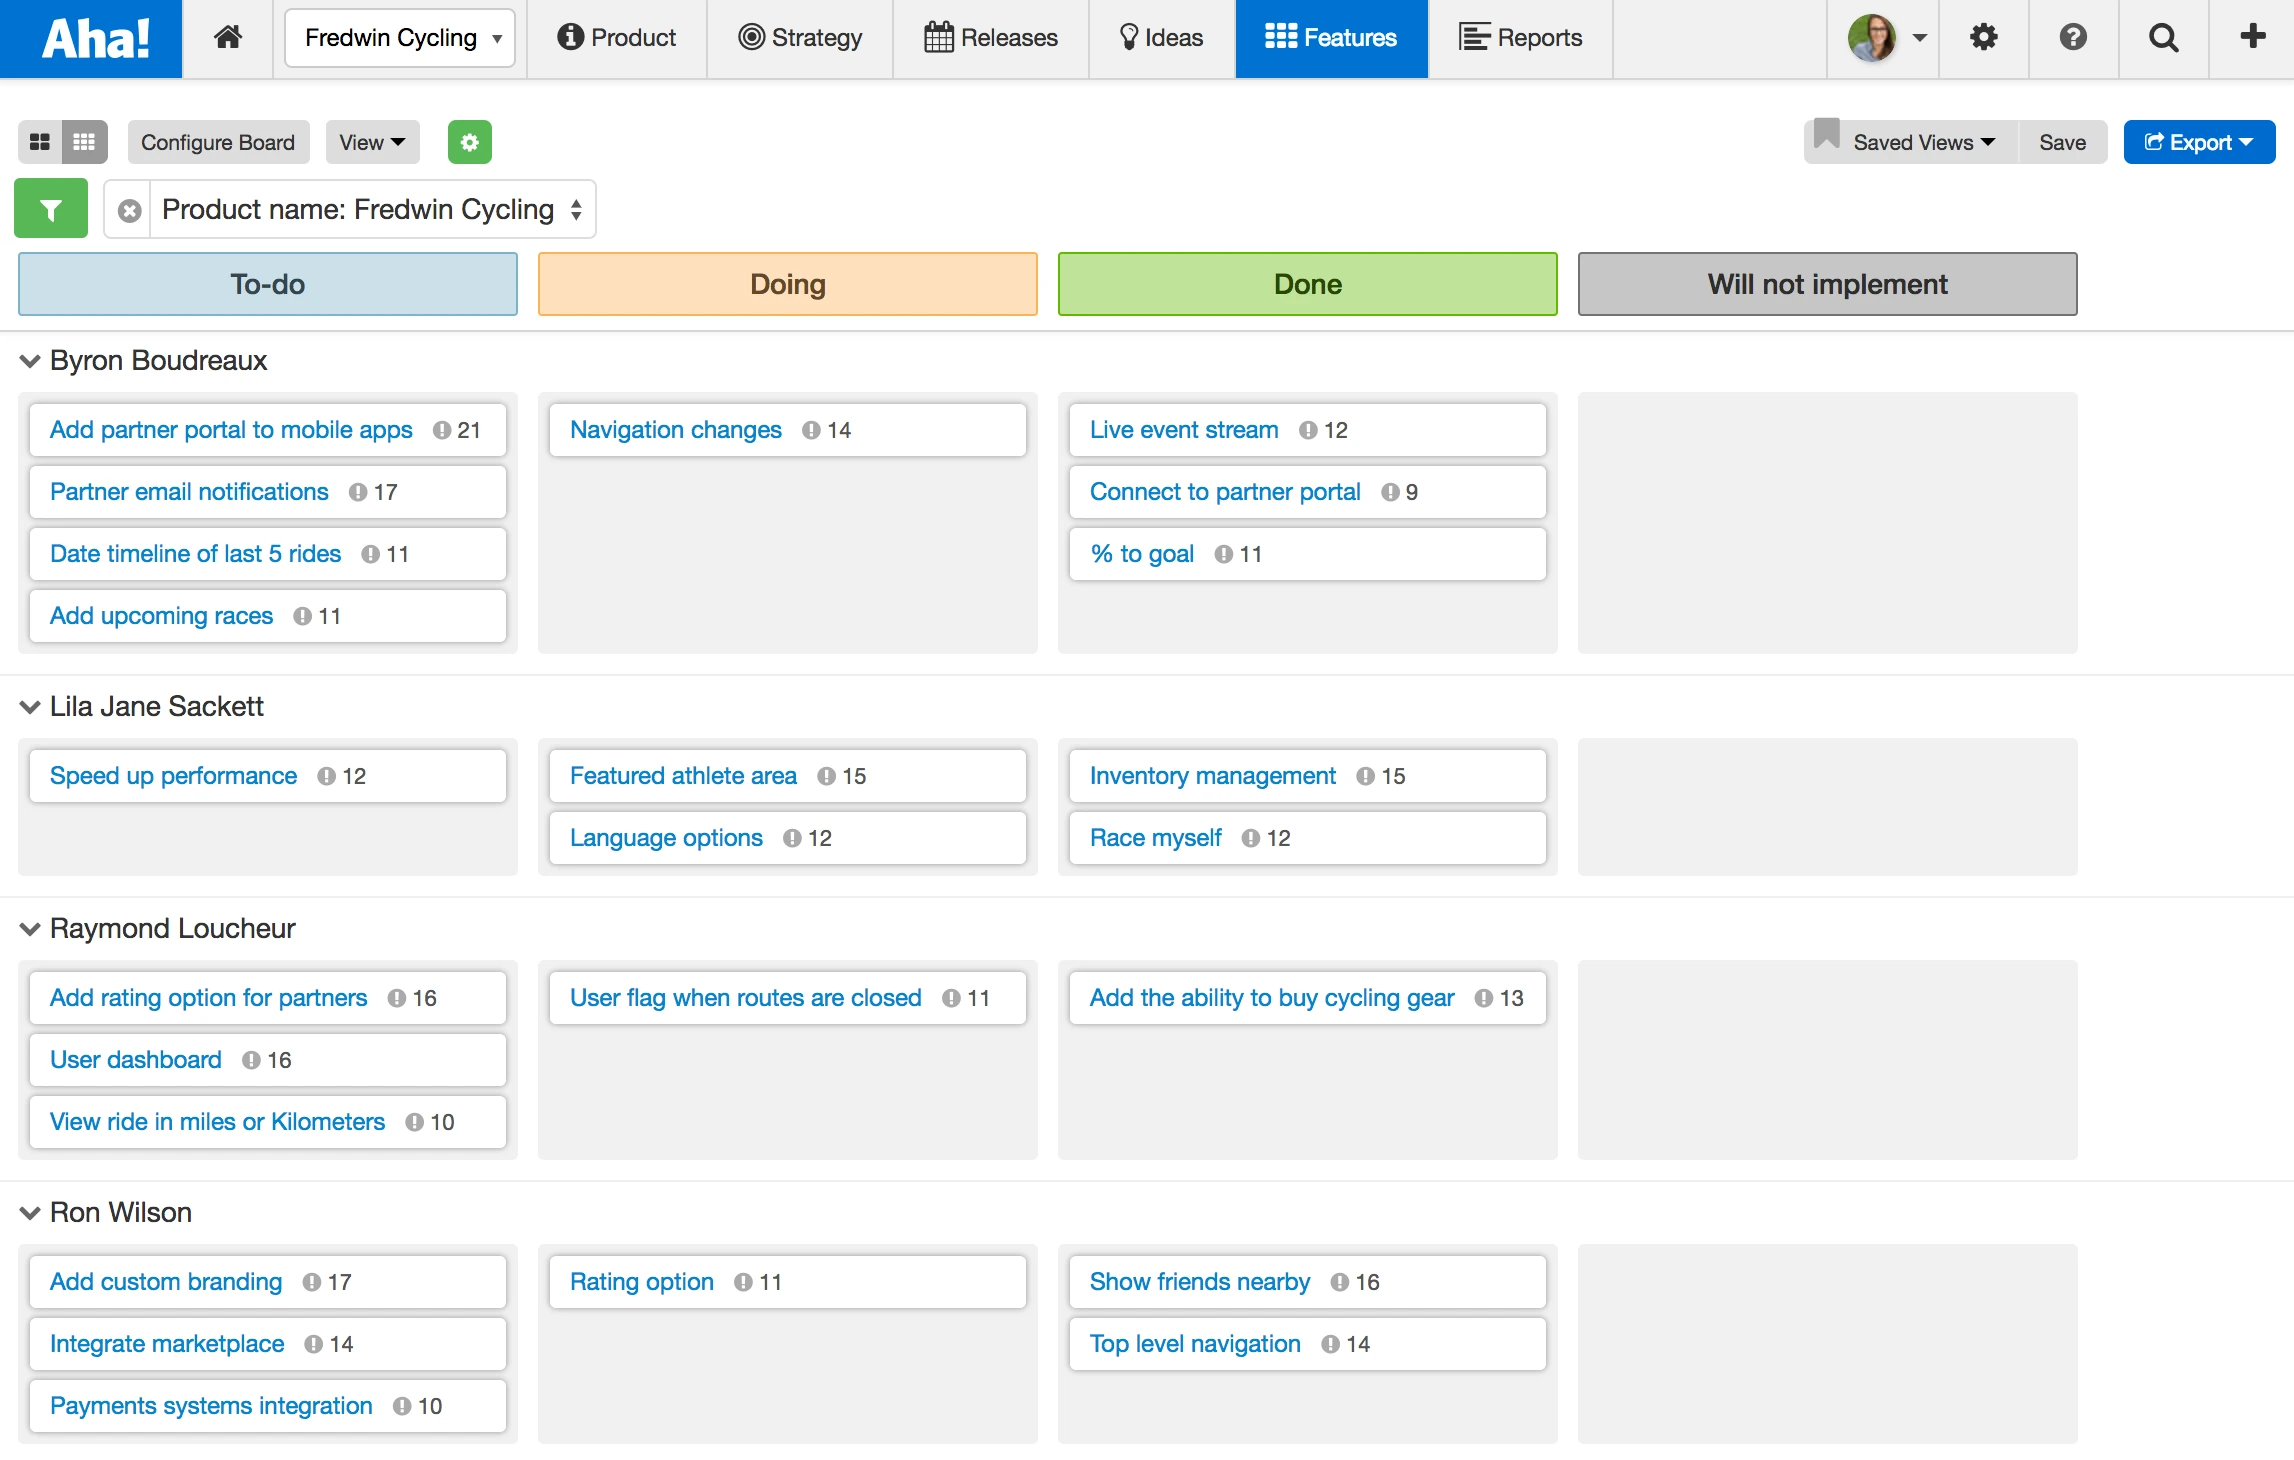Screen dimensions: 2294x1460
Task: Remove the Product name filter
Action: 129,210
